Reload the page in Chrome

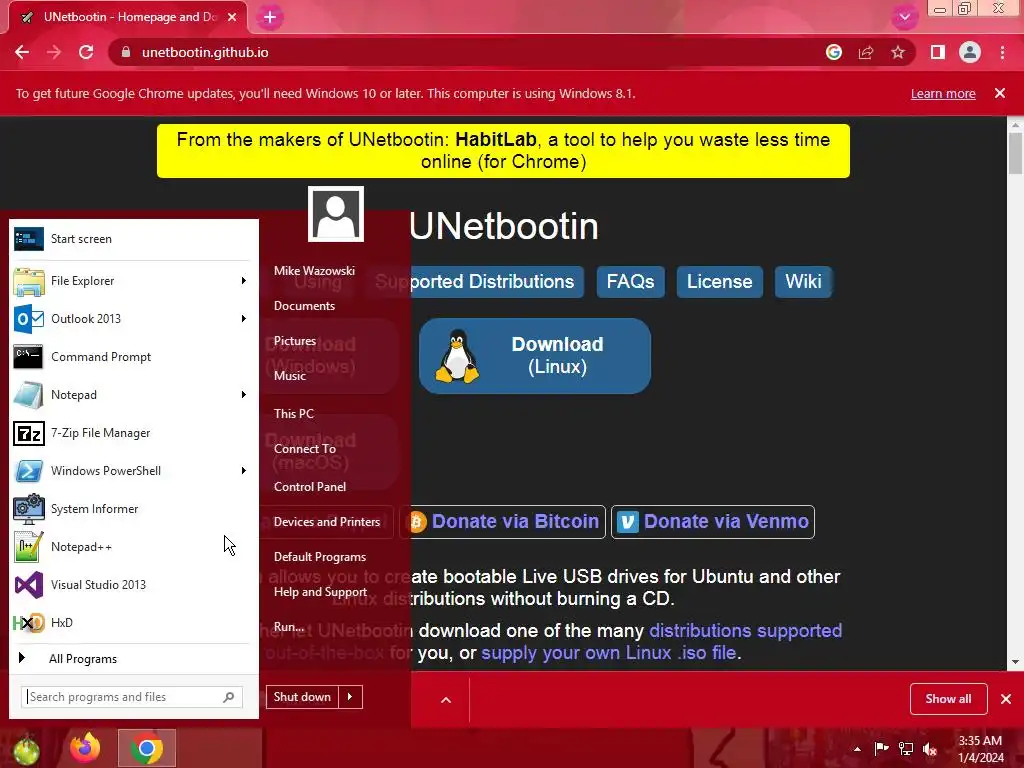pyautogui.click(x=86, y=52)
